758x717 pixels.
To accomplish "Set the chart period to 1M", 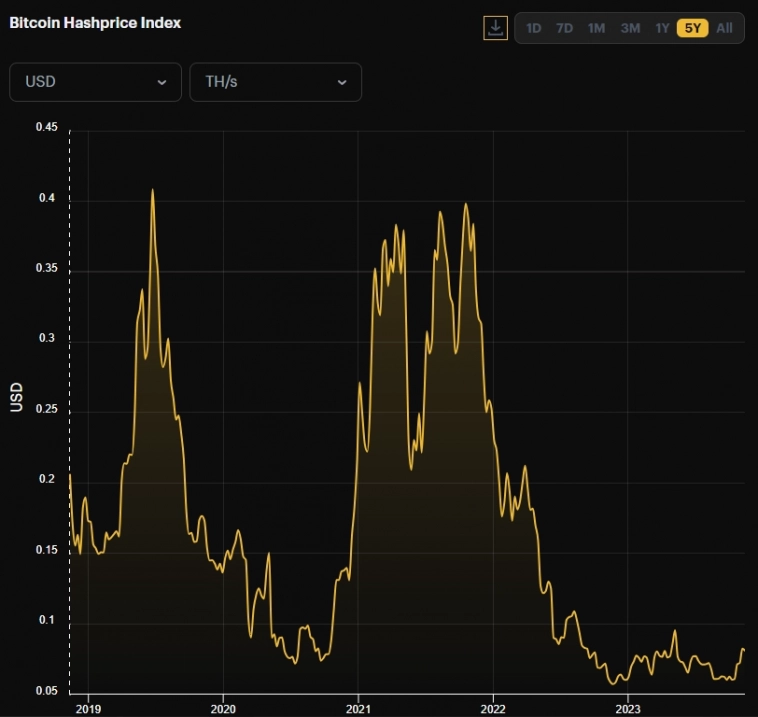I will (596, 28).
